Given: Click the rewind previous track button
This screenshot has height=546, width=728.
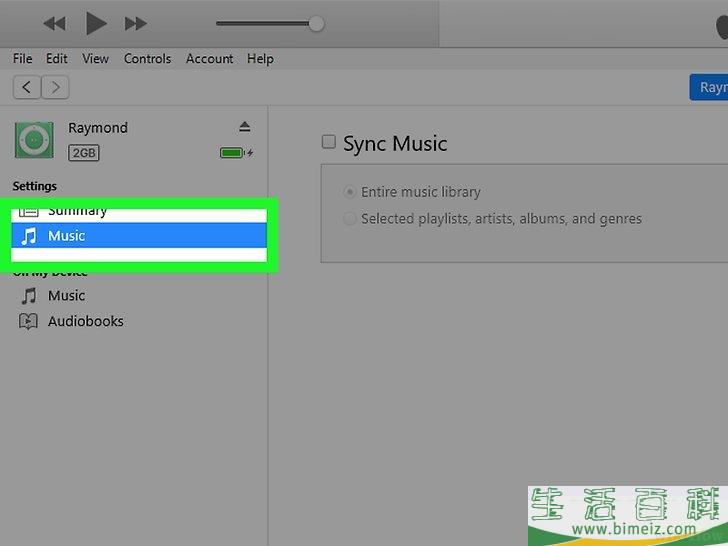Looking at the screenshot, I should (x=55, y=24).
